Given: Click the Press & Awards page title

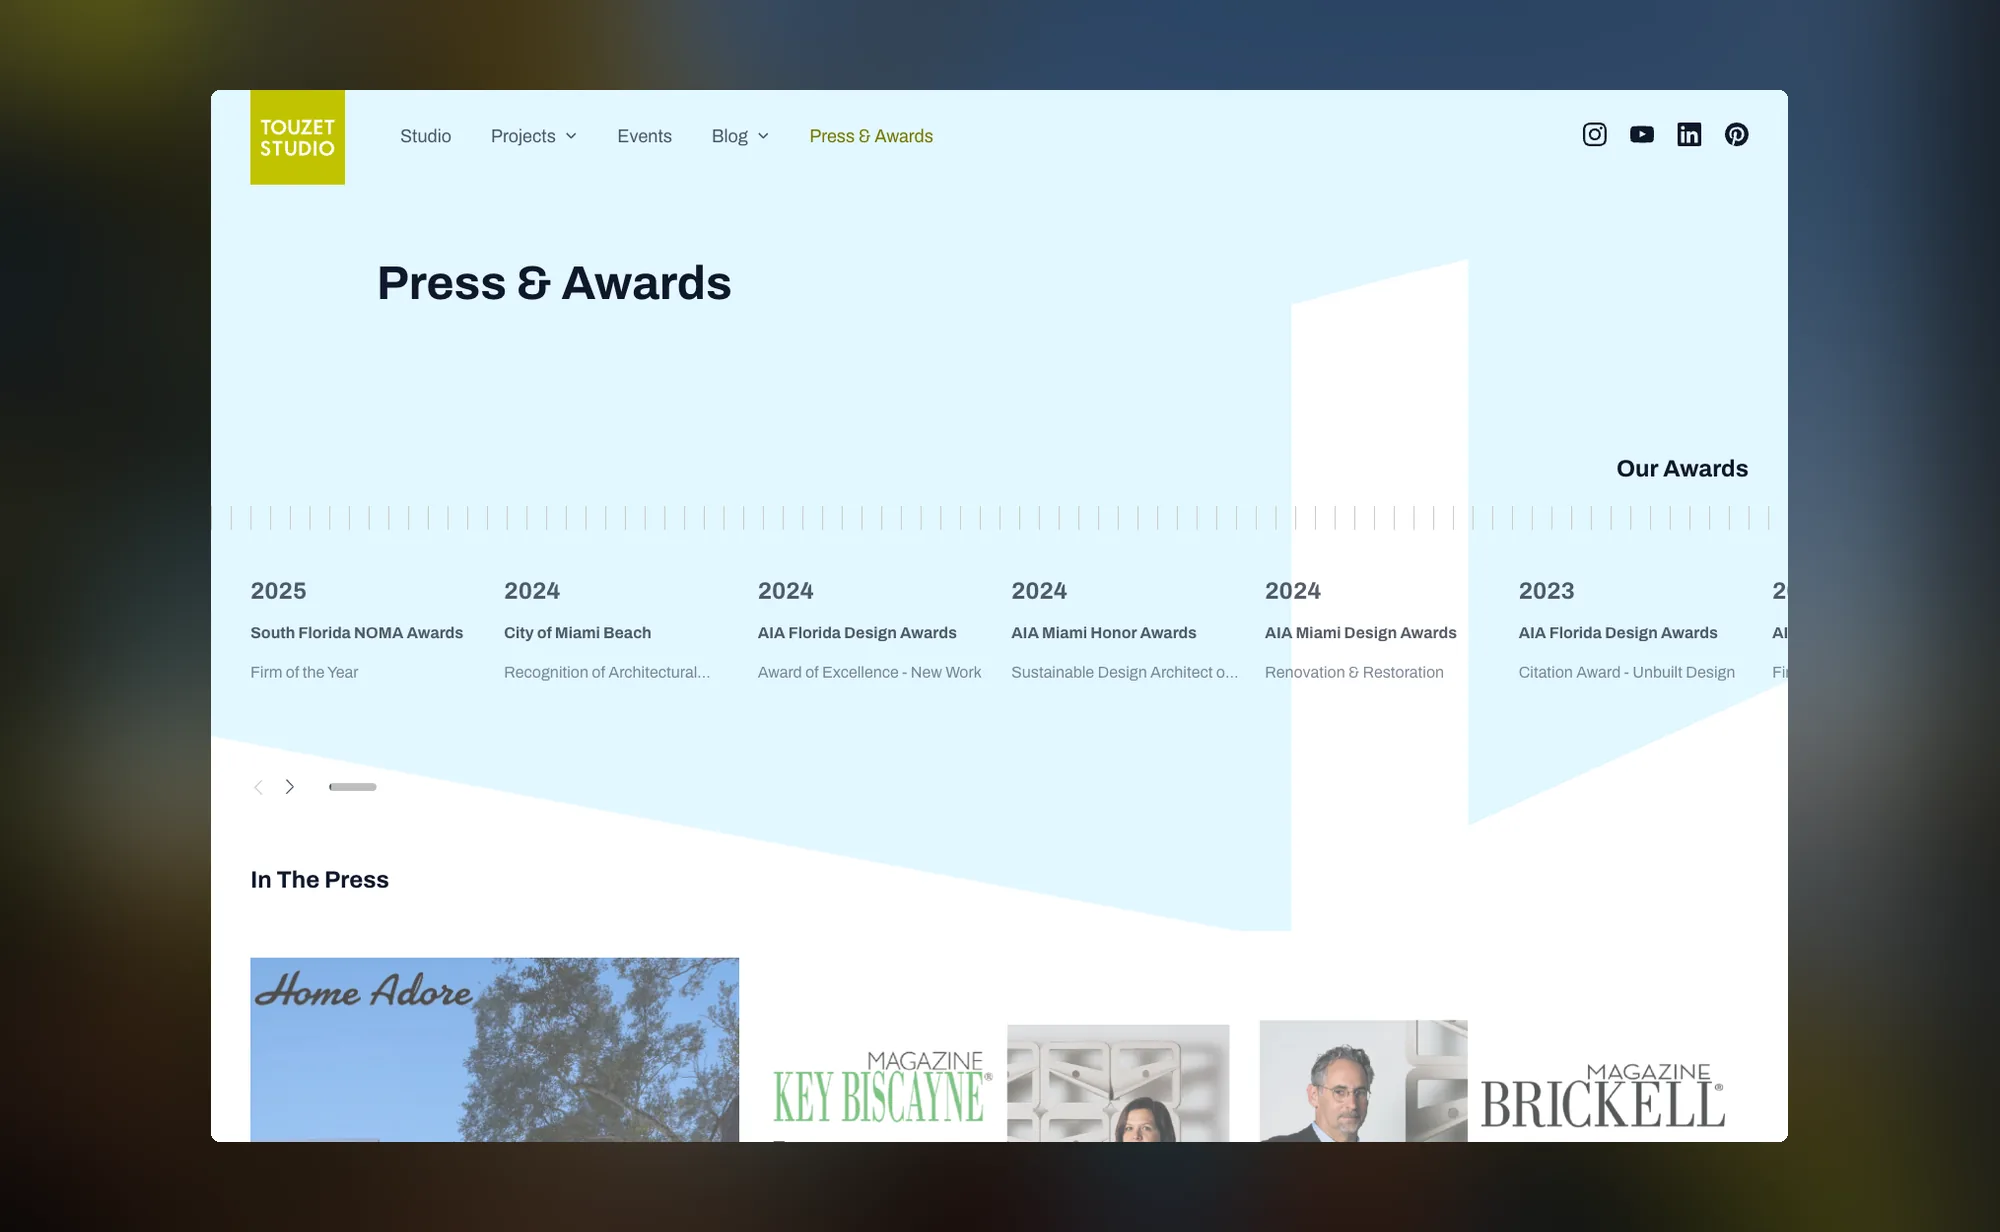Looking at the screenshot, I should pyautogui.click(x=554, y=283).
